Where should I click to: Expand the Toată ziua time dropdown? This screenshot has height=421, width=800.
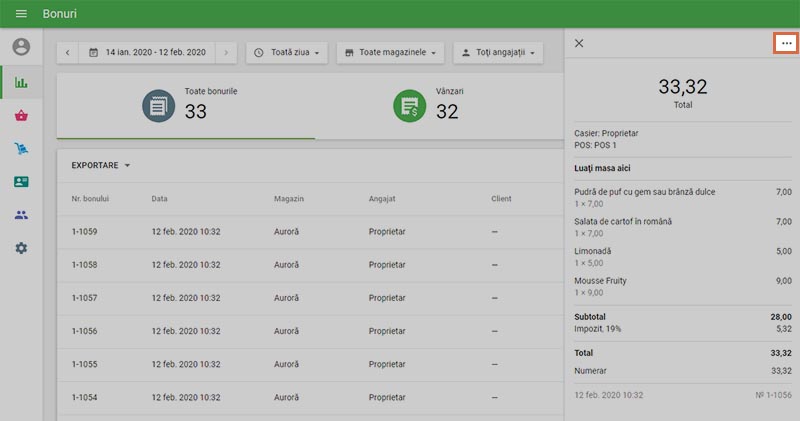coord(287,53)
